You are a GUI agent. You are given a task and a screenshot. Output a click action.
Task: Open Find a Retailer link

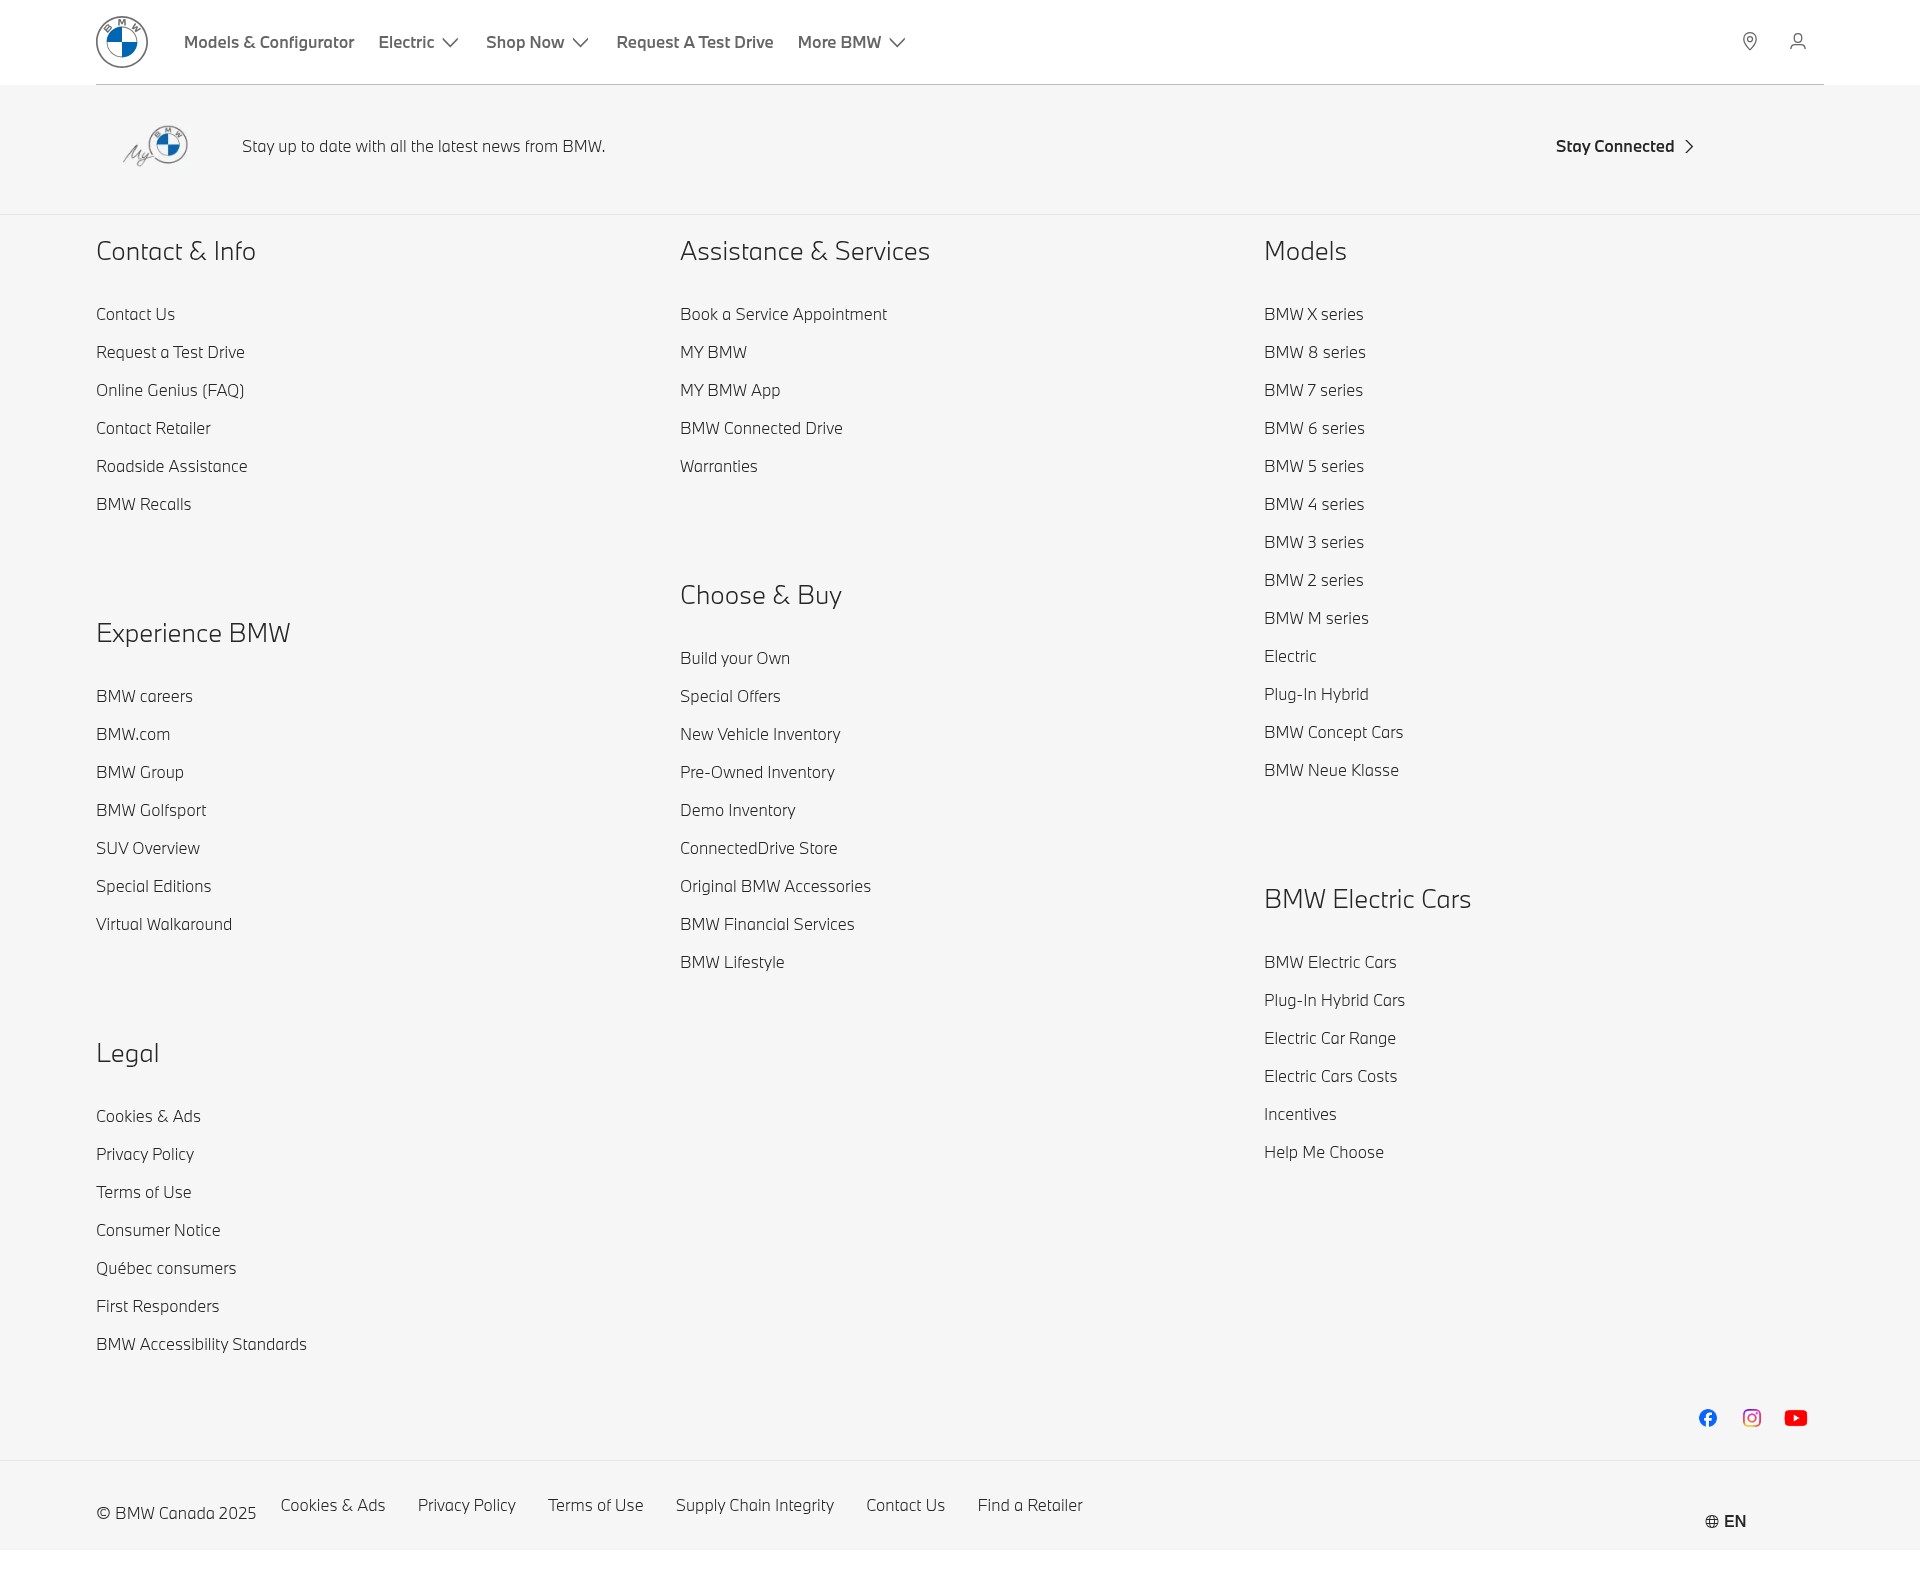coord(1030,1505)
